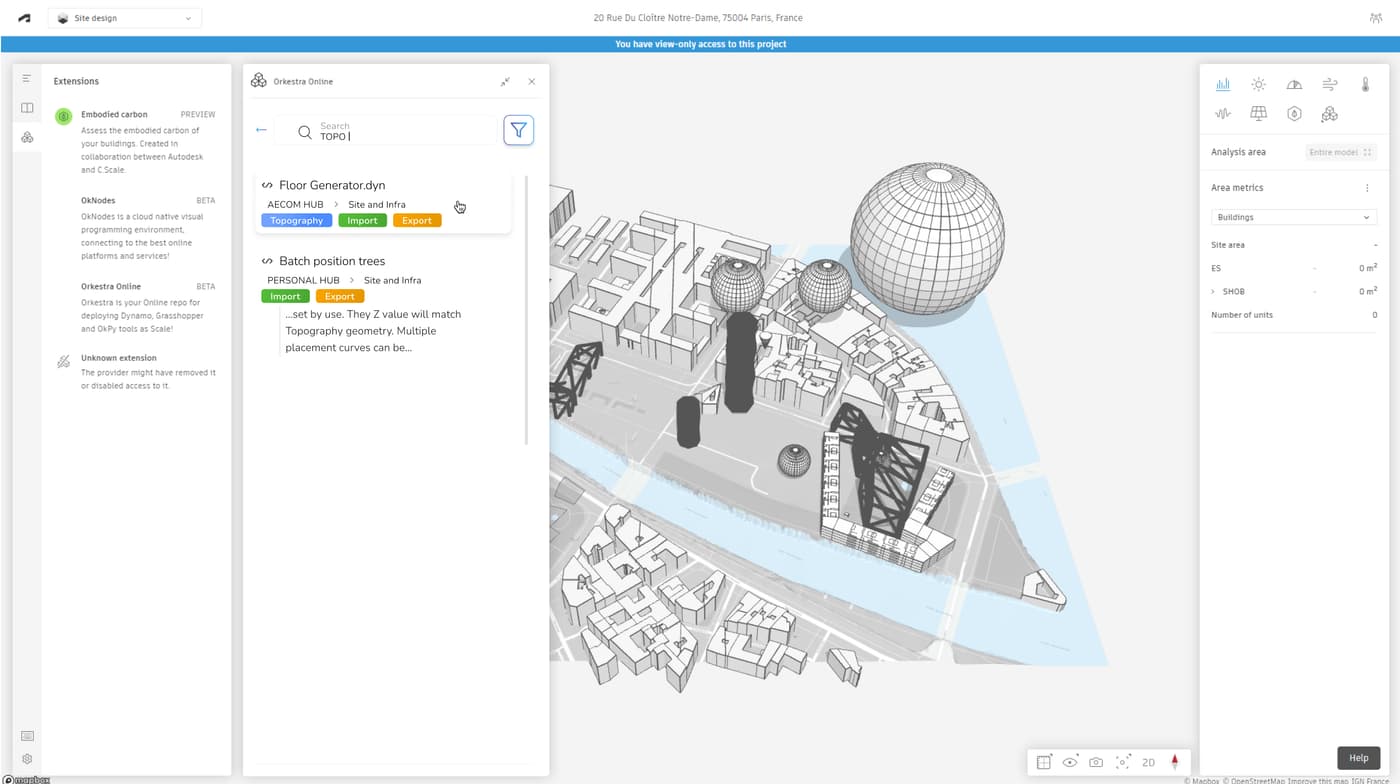Screen dimensions: 1400x784
Task: Click the screenshot camera icon
Action: [x=1096, y=762]
